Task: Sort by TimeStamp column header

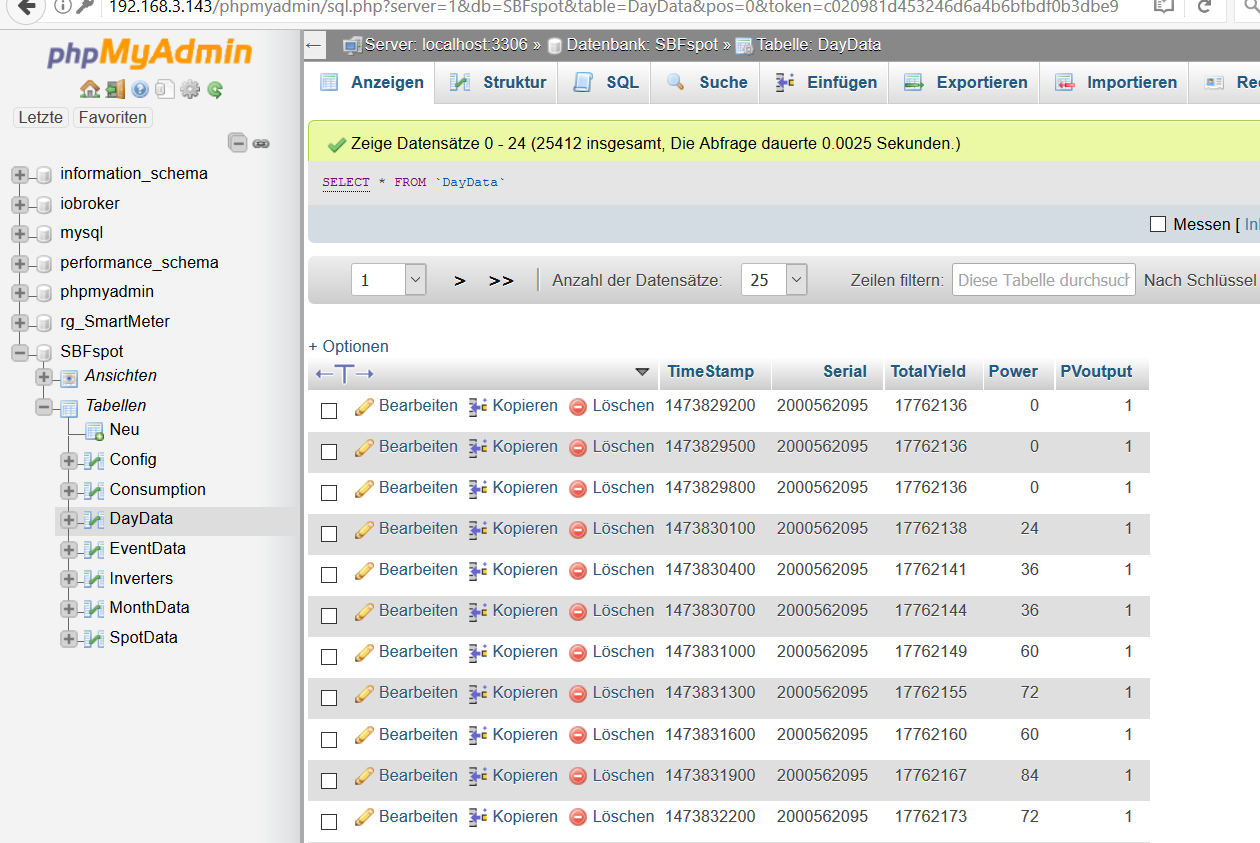Action: [710, 371]
